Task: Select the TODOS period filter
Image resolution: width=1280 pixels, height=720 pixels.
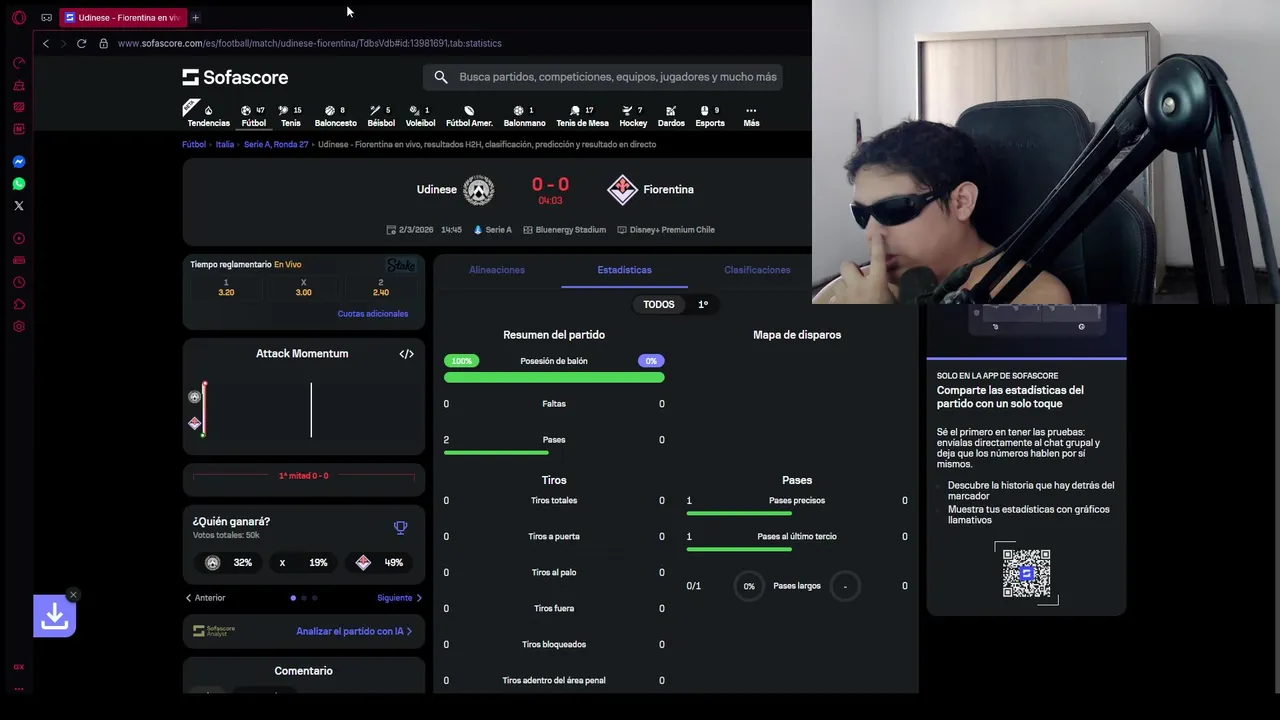Action: tap(658, 304)
